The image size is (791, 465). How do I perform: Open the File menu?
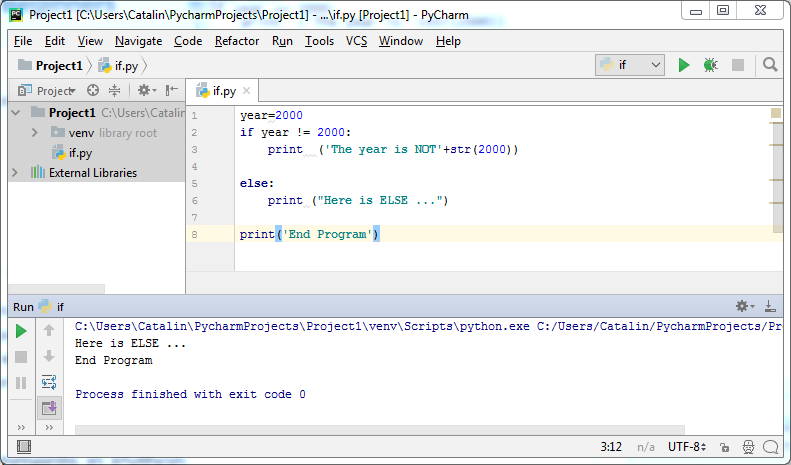coord(23,41)
